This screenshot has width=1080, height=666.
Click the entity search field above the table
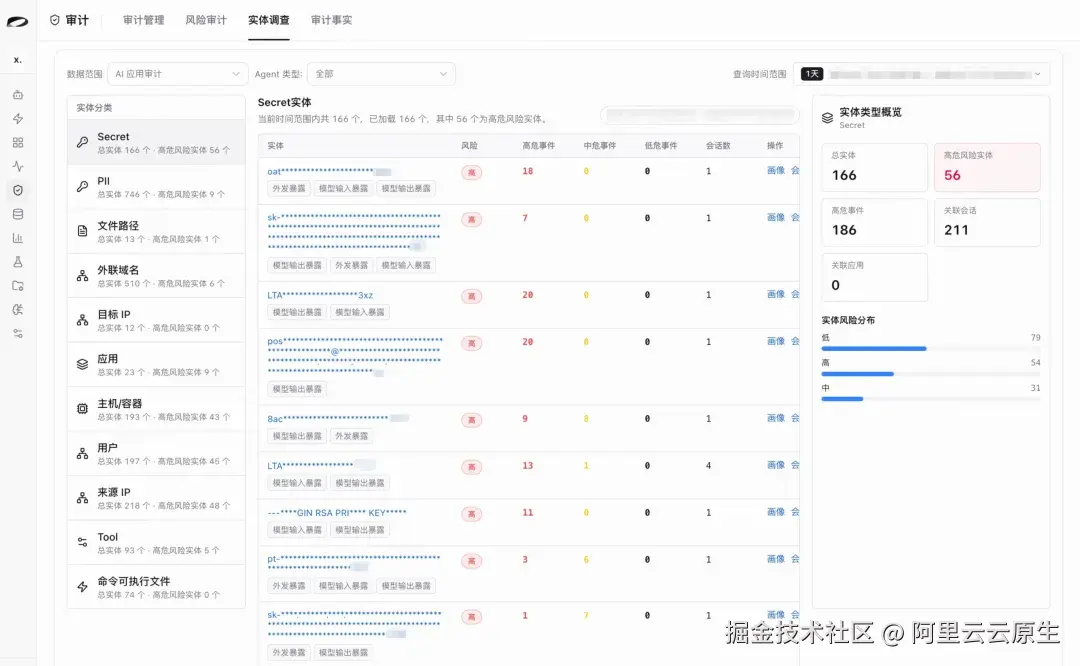(699, 114)
